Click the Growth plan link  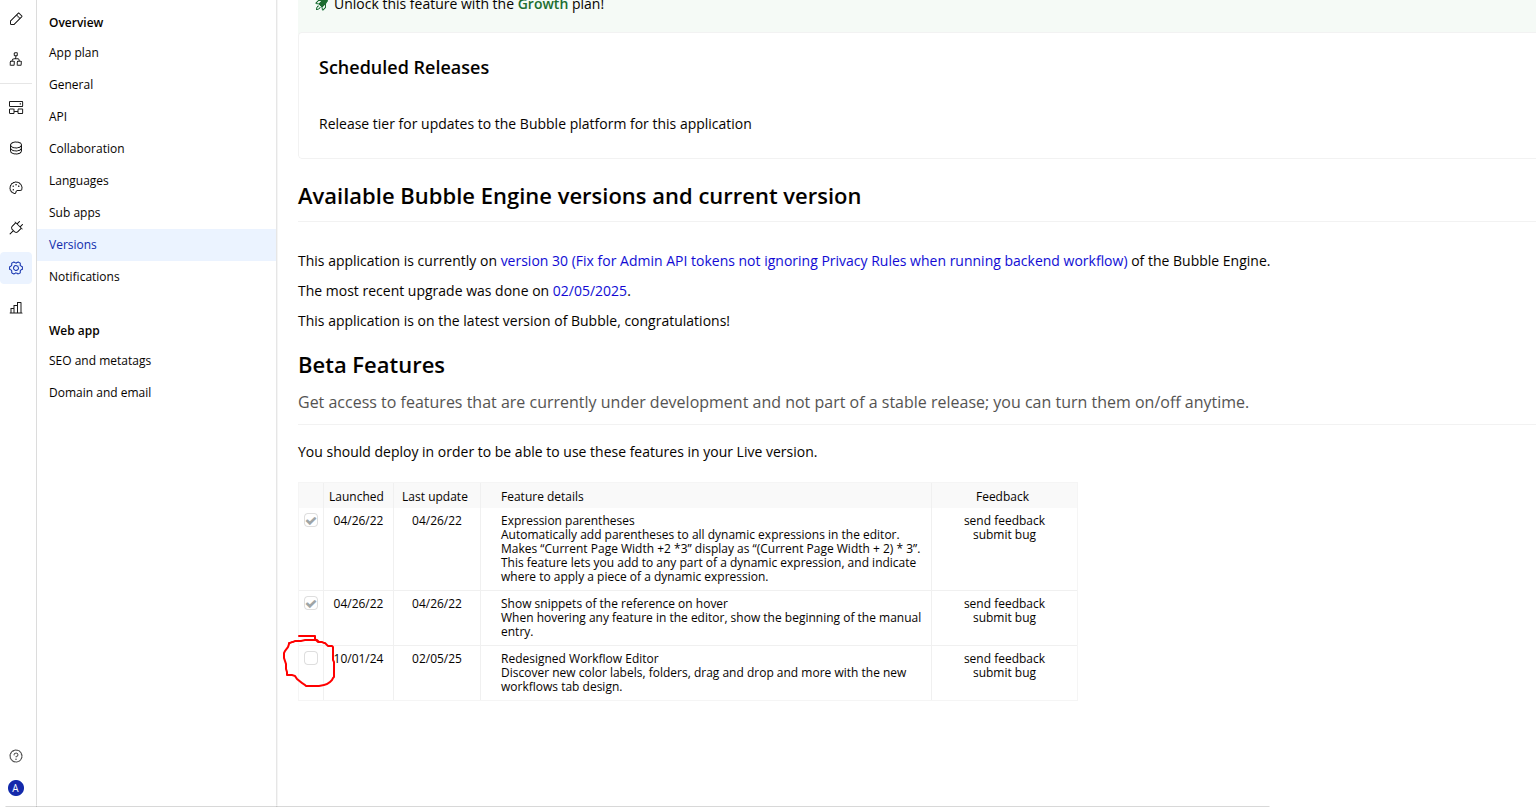click(543, 5)
